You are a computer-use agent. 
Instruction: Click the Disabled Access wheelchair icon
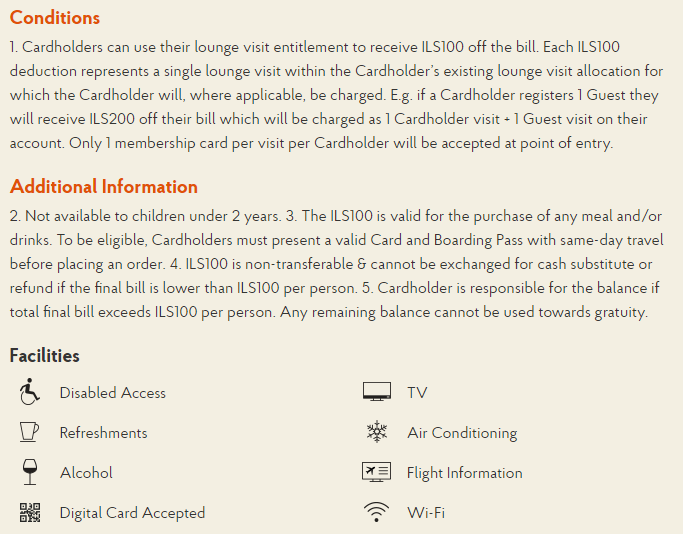tap(30, 392)
